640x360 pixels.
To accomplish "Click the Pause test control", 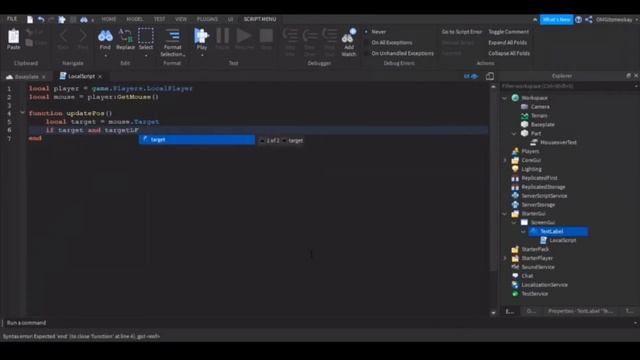I will pyautogui.click(x=222, y=36).
